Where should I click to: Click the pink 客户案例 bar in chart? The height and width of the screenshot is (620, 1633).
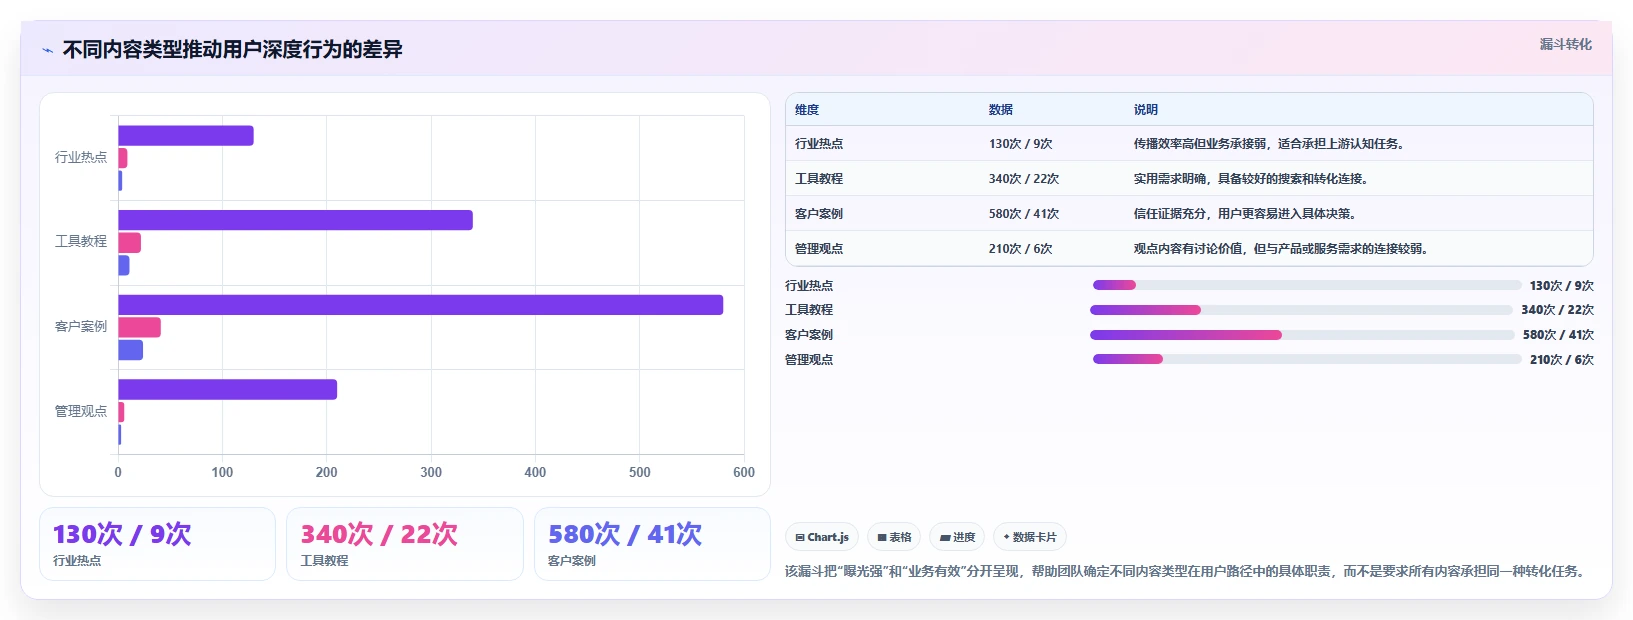point(139,327)
